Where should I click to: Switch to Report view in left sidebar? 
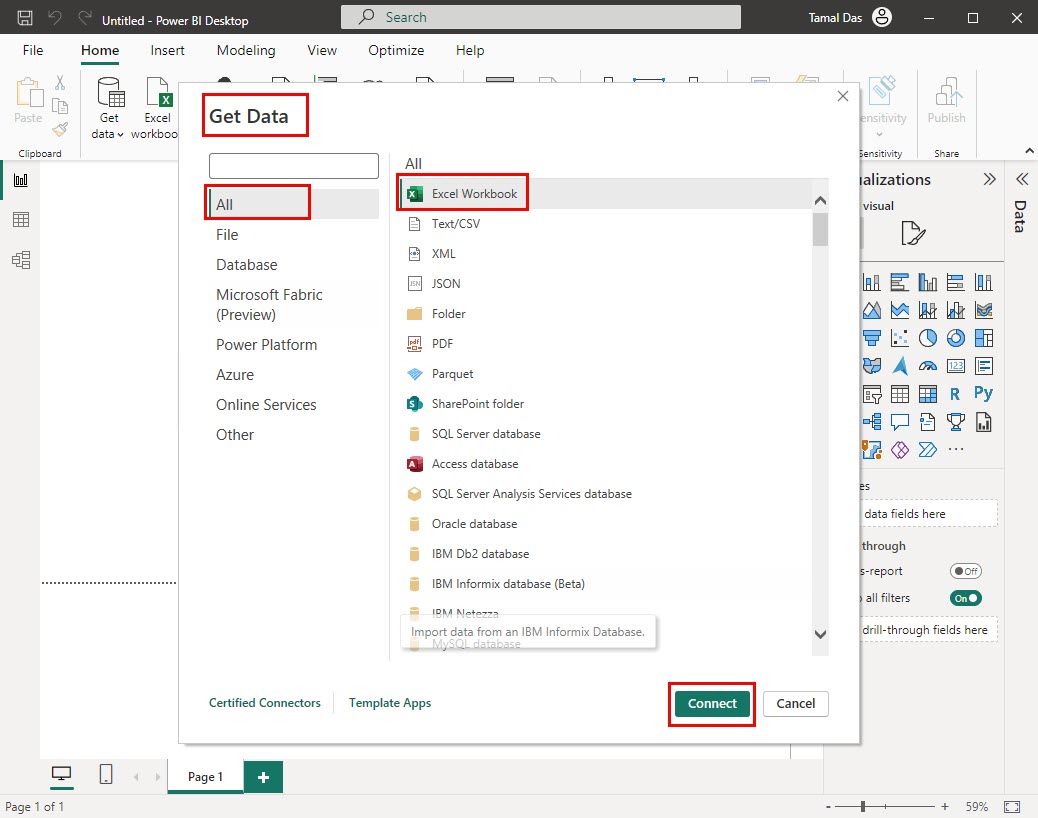(21, 180)
